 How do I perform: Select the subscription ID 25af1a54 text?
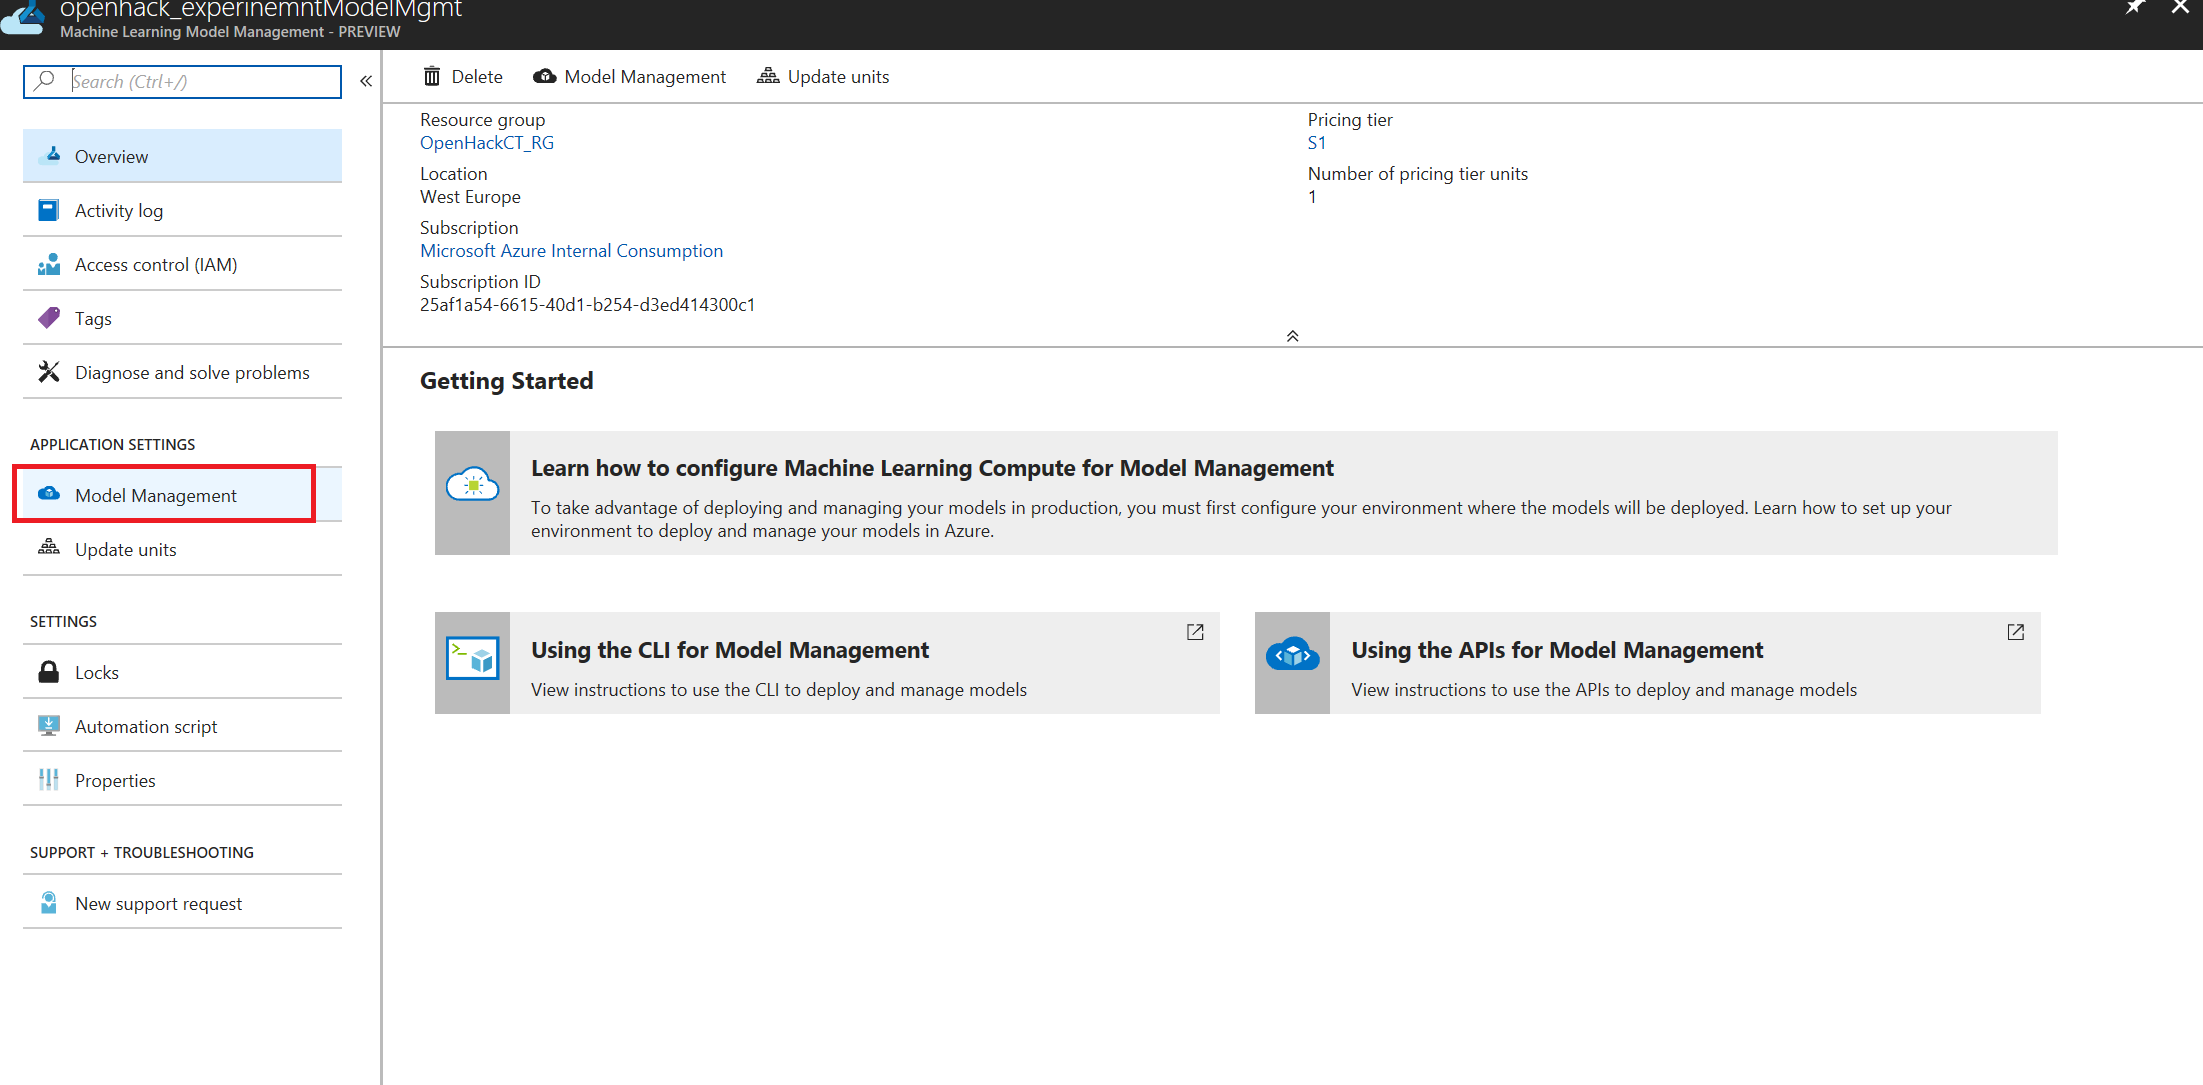587,305
